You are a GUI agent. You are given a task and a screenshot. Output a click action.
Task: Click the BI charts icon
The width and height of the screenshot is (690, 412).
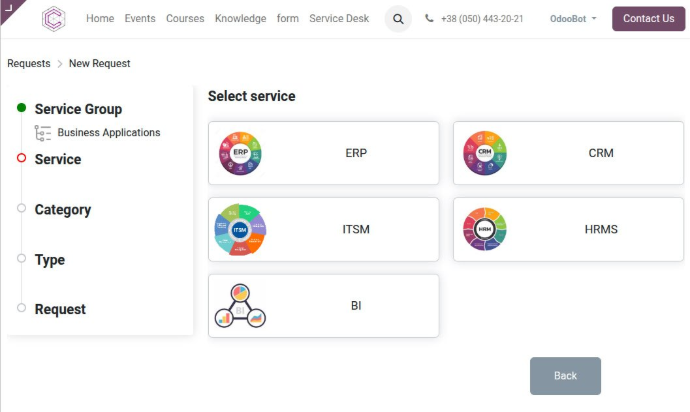pyautogui.click(x=240, y=306)
